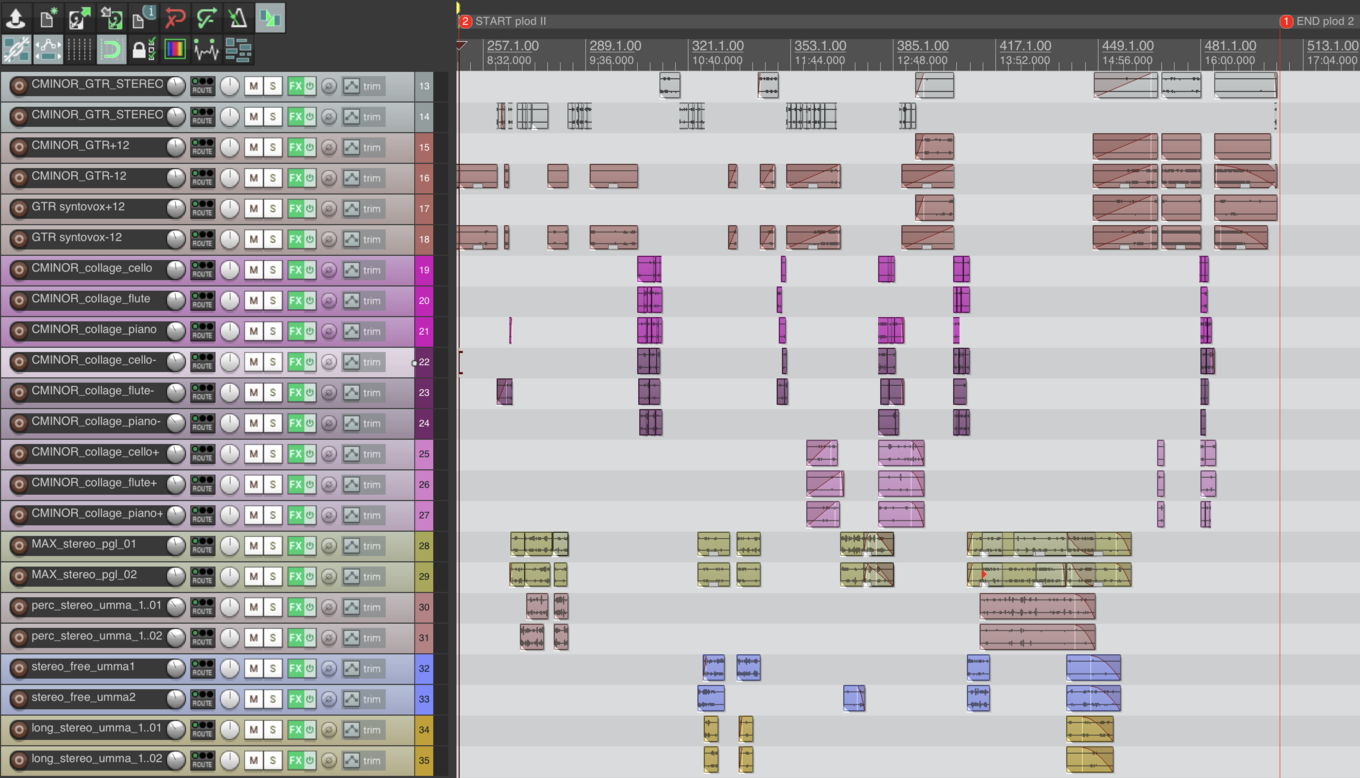Open envelope trim menu on long_stereo_umma_1..01
The image size is (1360, 778).
(x=351, y=730)
